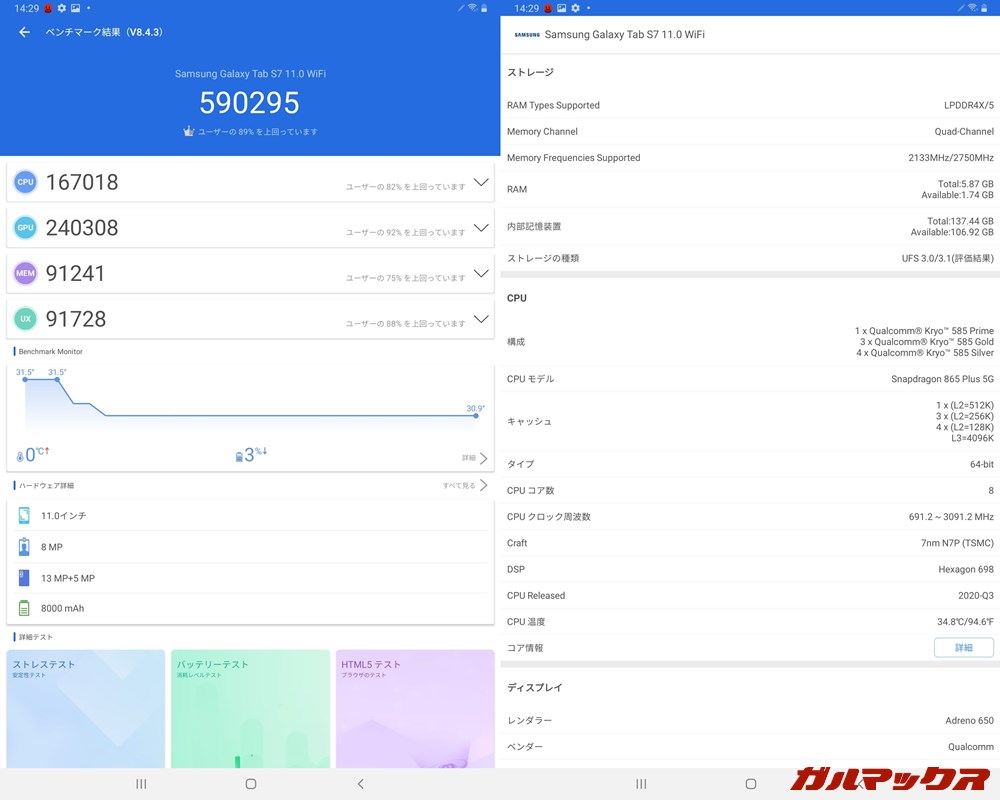Image resolution: width=1000 pixels, height=800 pixels.
Task: Click the blue CPU score badge icon
Action: [24, 181]
